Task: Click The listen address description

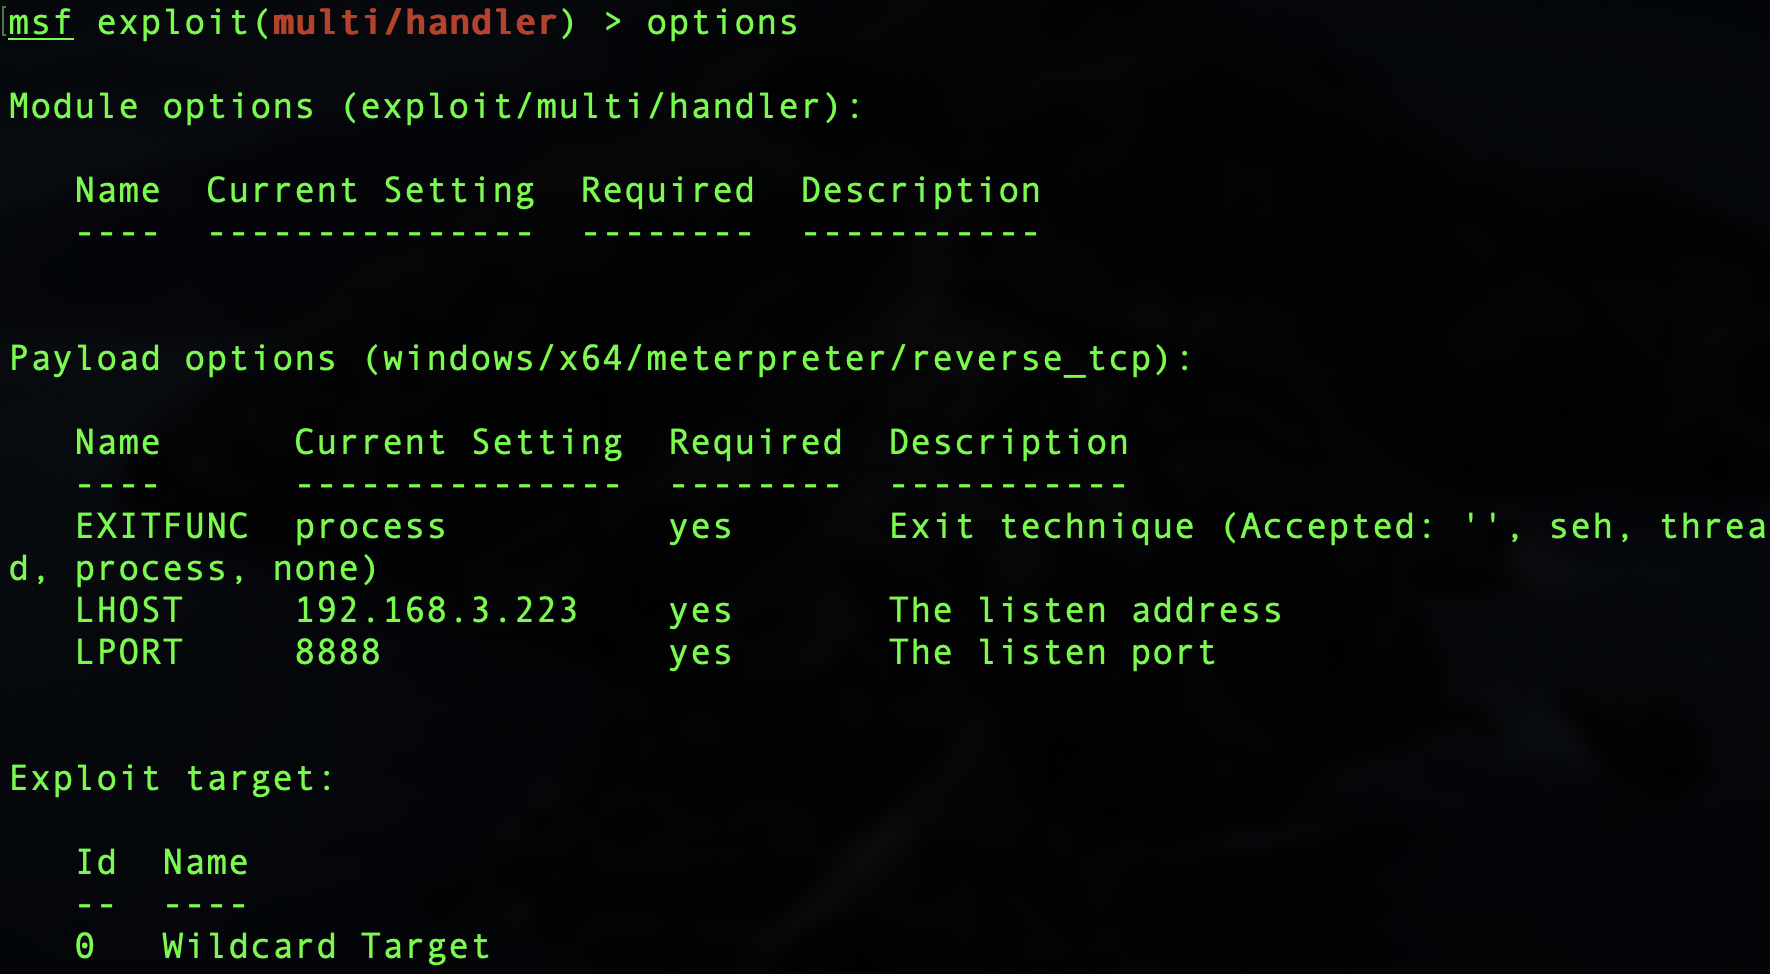Action: [x=1085, y=611]
